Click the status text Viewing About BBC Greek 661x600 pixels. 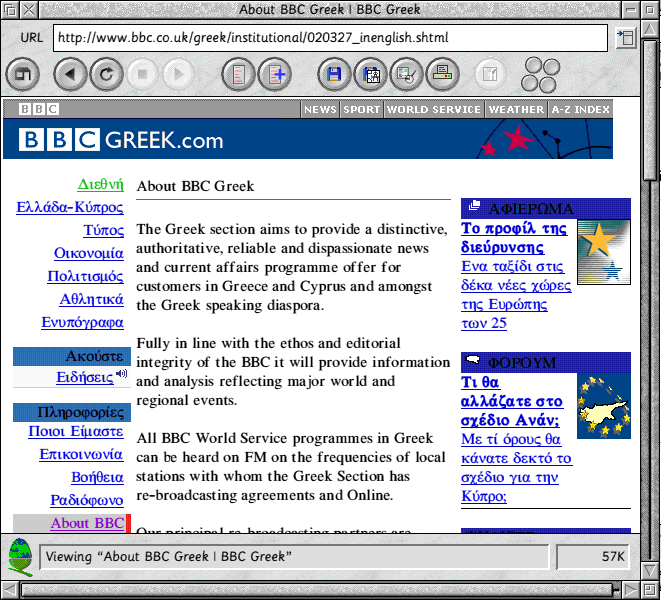169,557
